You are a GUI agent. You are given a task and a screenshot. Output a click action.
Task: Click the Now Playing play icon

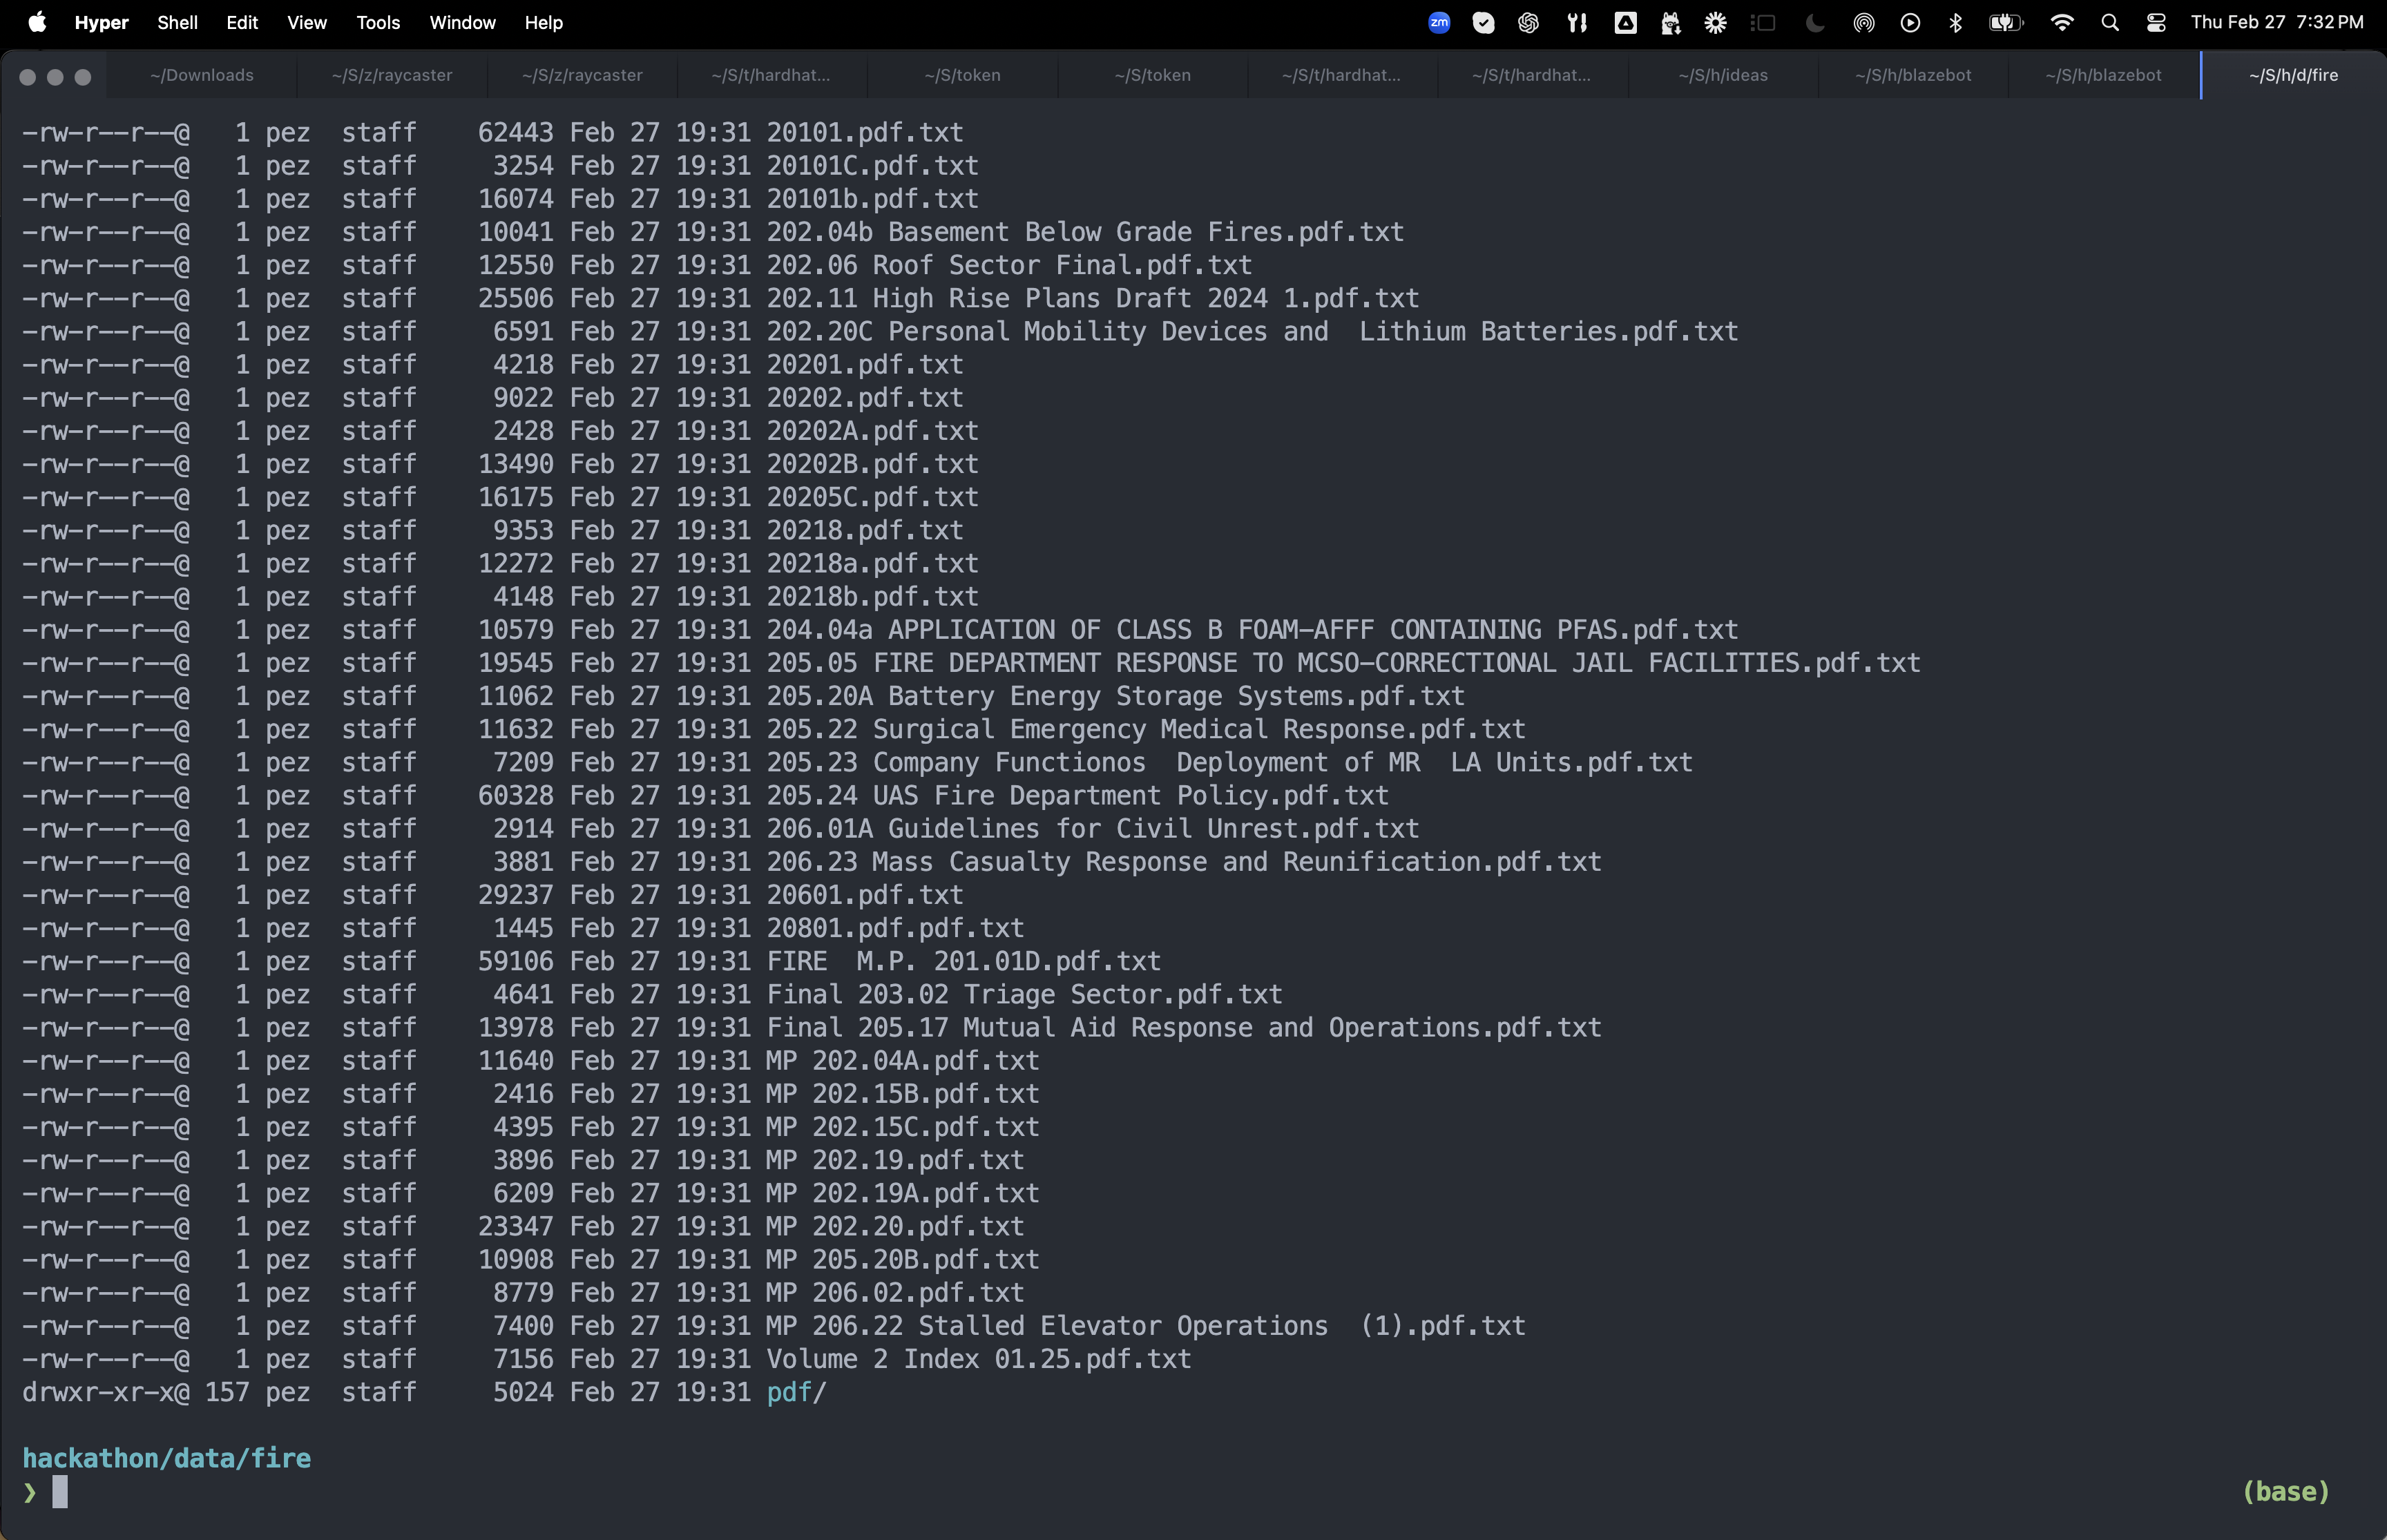coord(1910,22)
